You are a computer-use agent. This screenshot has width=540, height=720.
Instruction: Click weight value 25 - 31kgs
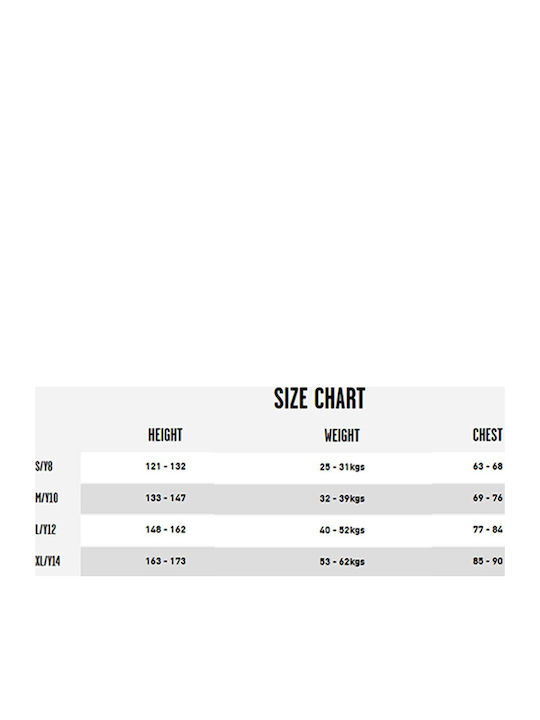342,467
